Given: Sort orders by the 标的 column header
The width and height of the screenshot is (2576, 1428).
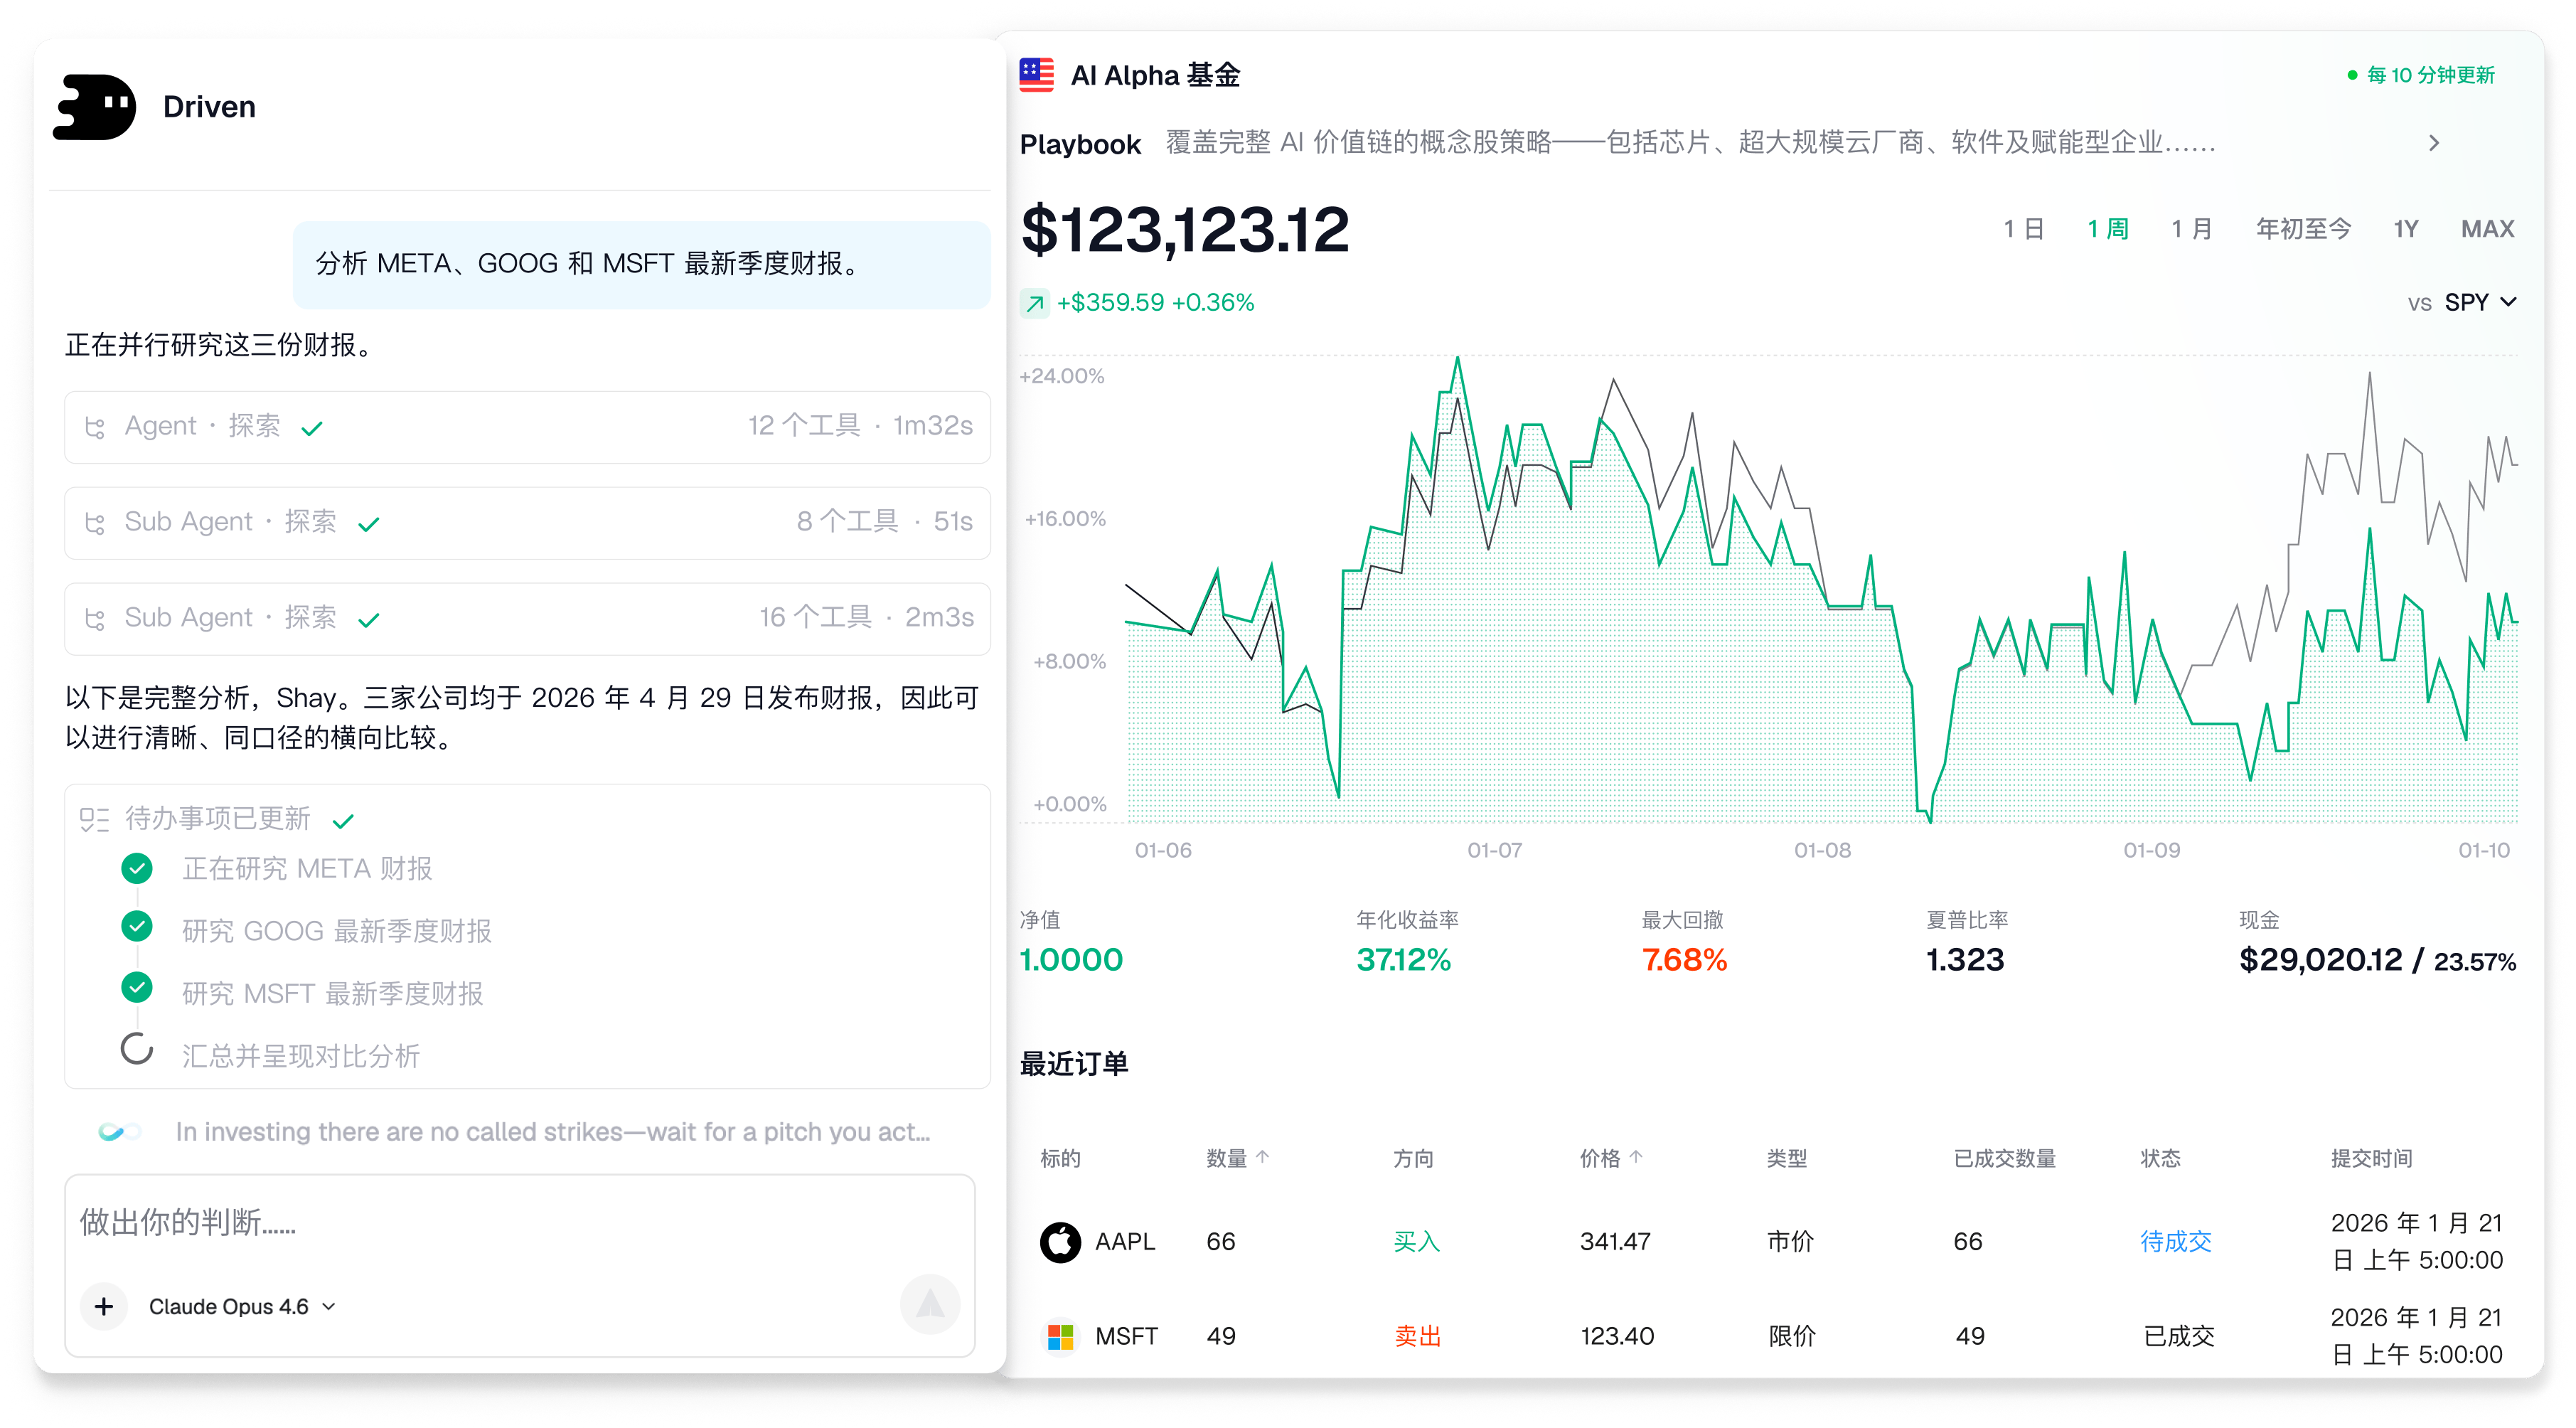Looking at the screenshot, I should pyautogui.click(x=1060, y=1158).
